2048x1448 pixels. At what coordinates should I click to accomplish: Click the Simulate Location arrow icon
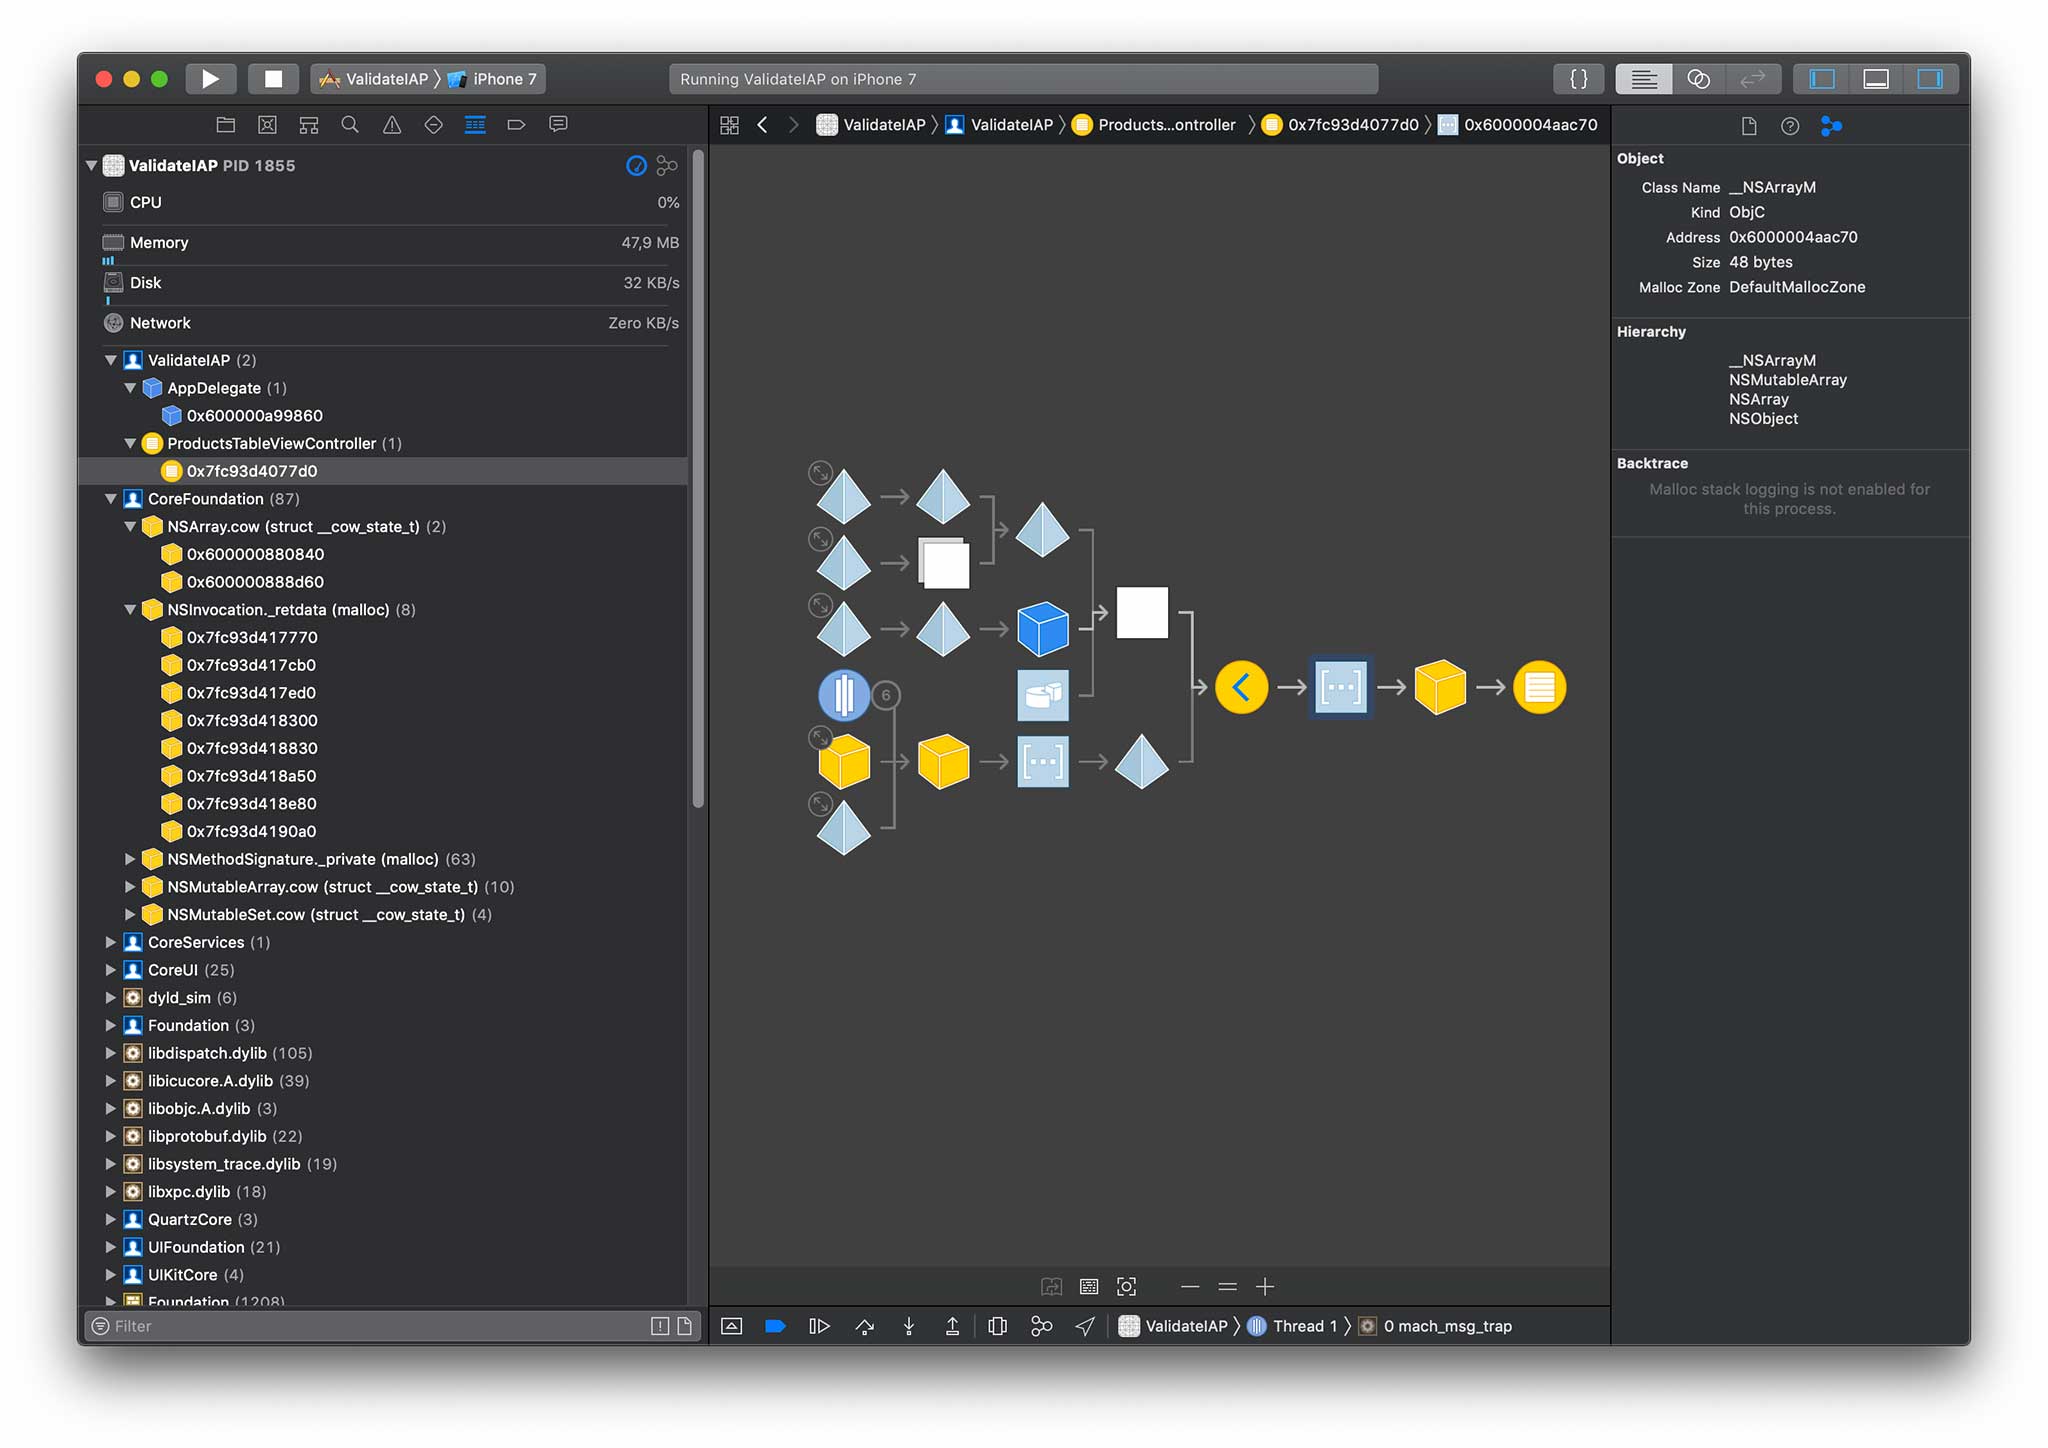coord(1085,1326)
